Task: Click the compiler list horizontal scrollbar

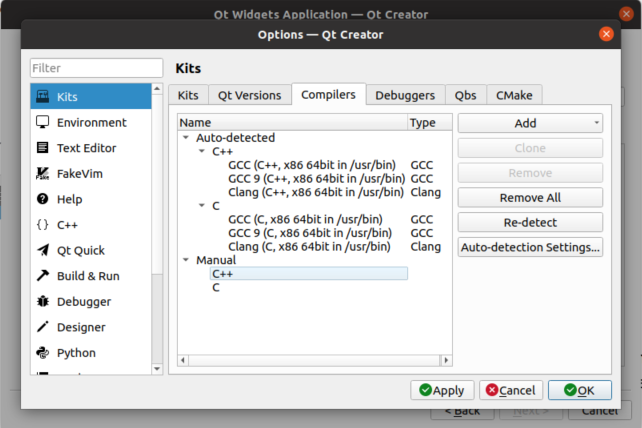Action: point(314,360)
